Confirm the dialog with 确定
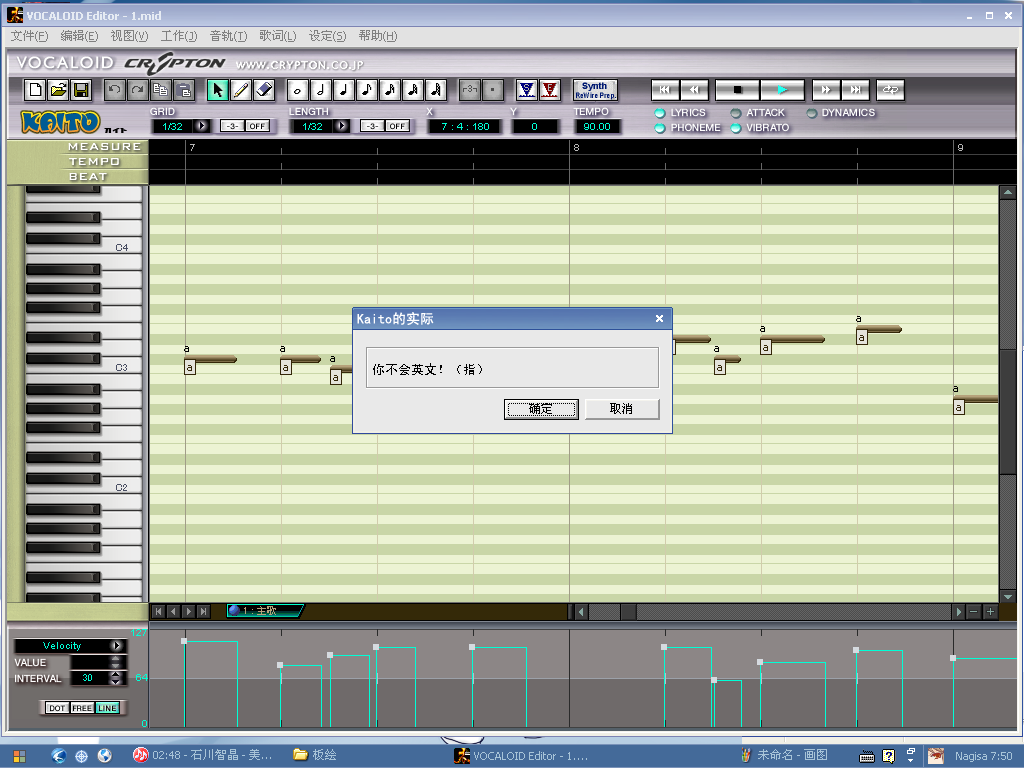Viewport: 1024px width, 768px height. [x=541, y=409]
